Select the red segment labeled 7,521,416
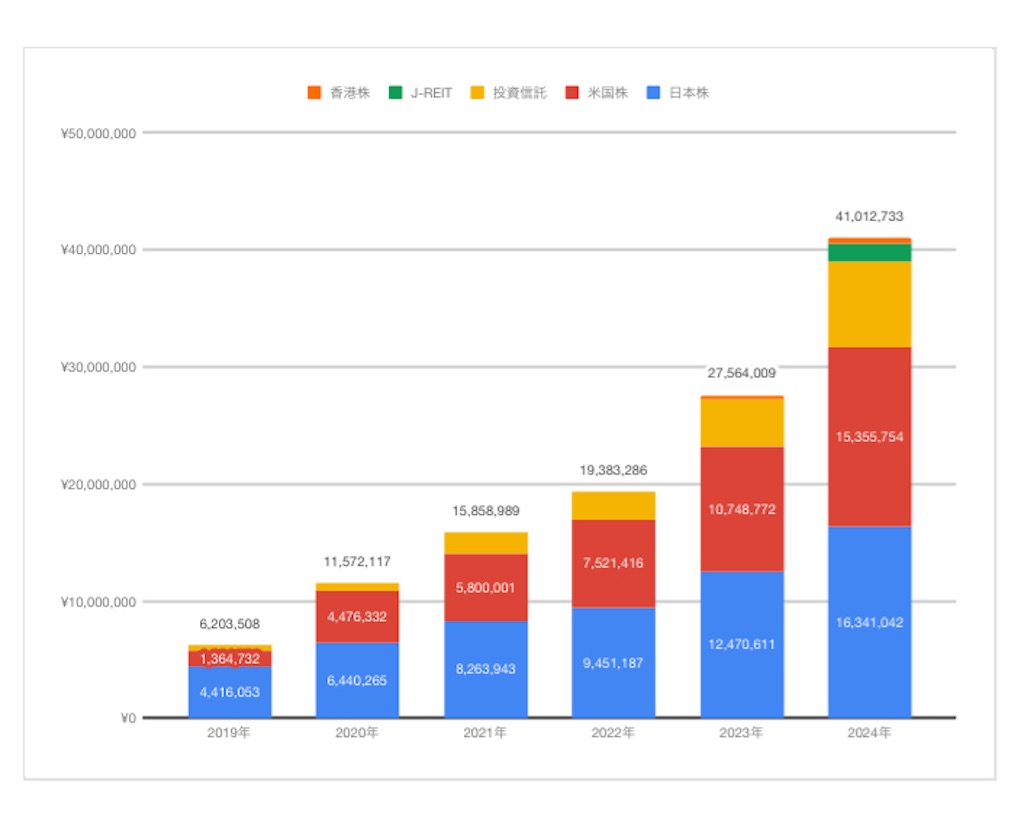This screenshot has width=1024, height=820. (613, 563)
